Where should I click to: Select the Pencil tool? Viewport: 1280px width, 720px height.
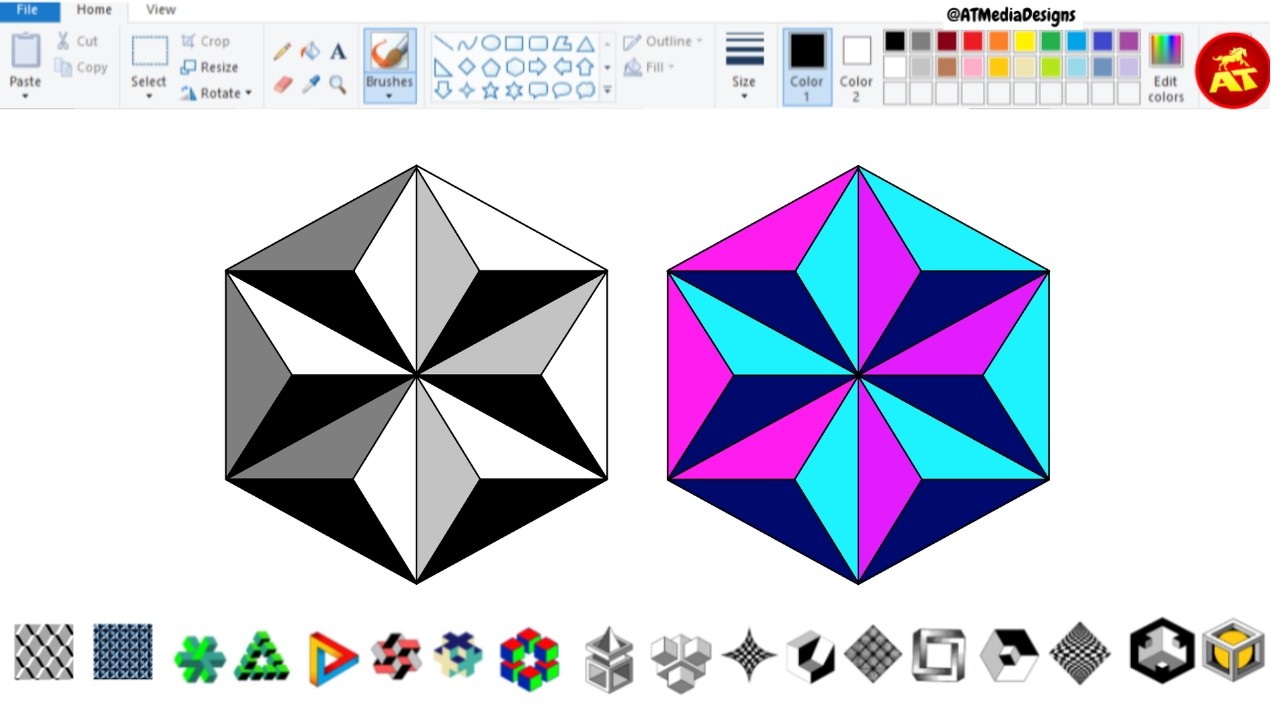(283, 51)
